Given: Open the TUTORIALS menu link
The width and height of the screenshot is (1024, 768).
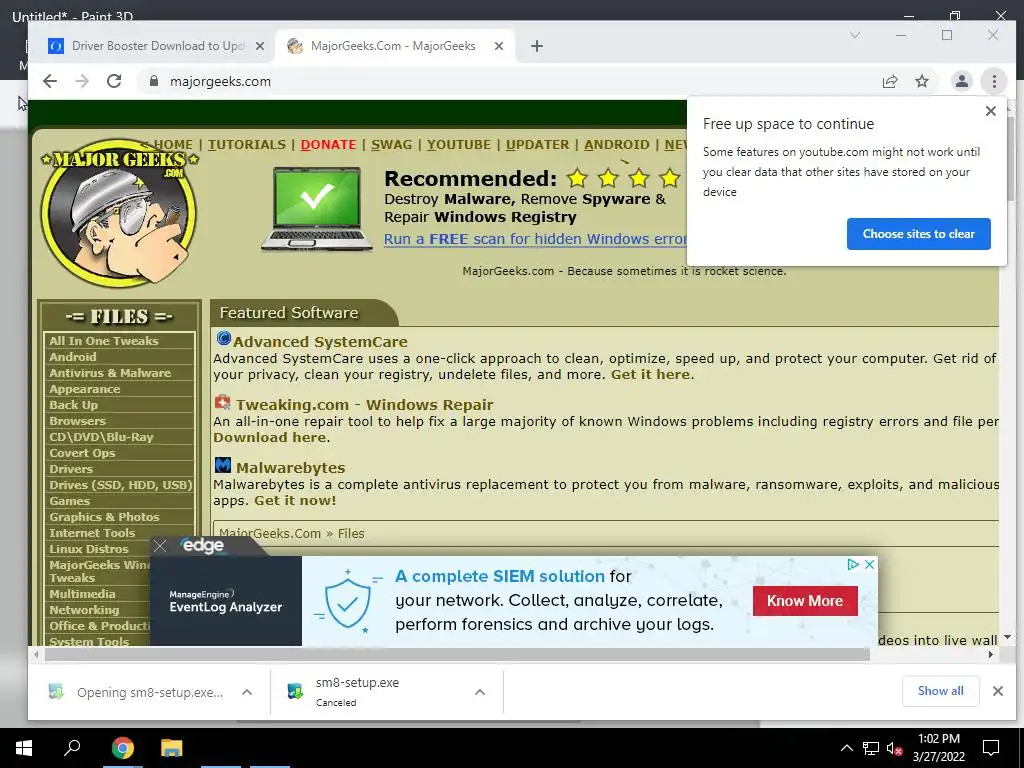Looking at the screenshot, I should (247, 144).
